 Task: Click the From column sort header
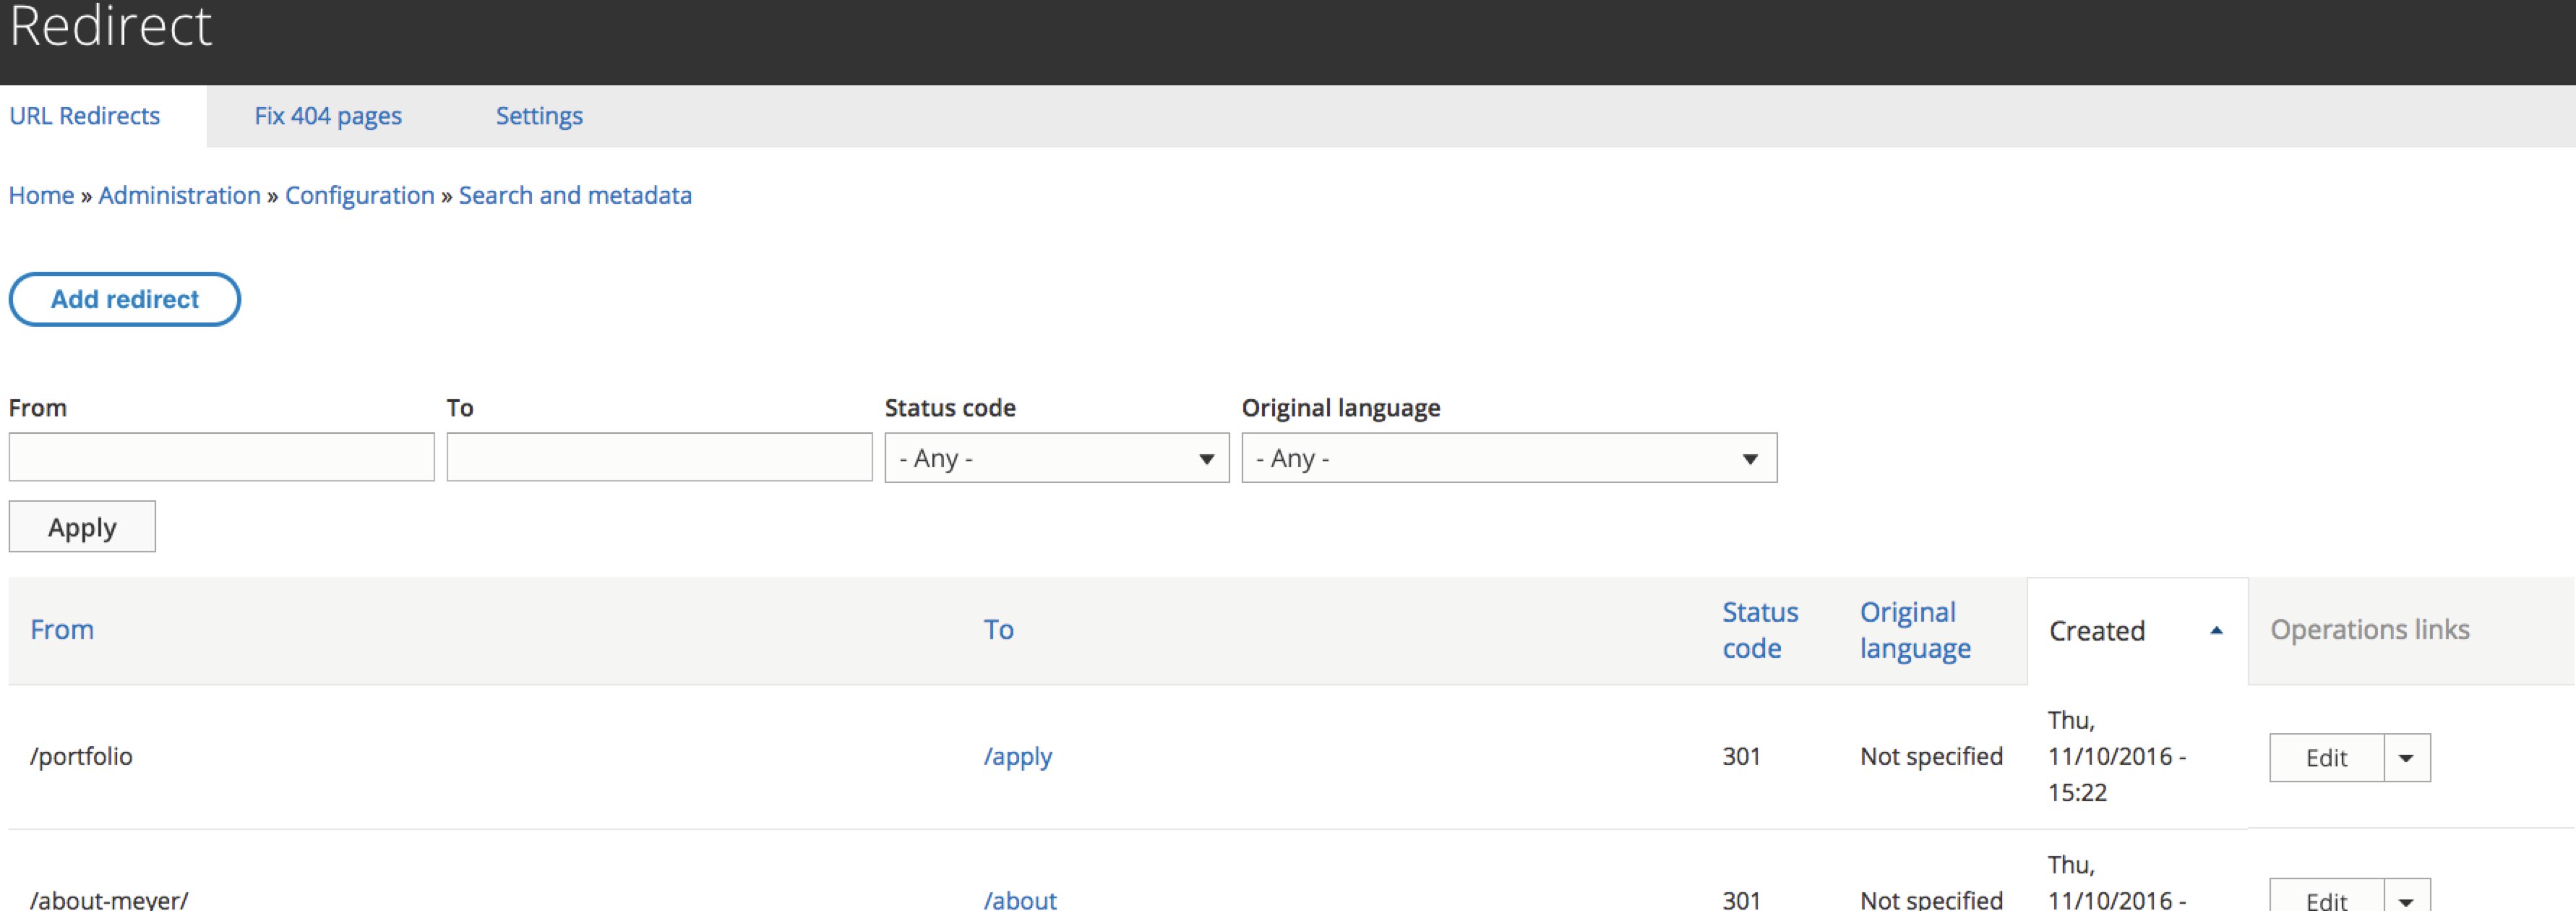[x=61, y=628]
